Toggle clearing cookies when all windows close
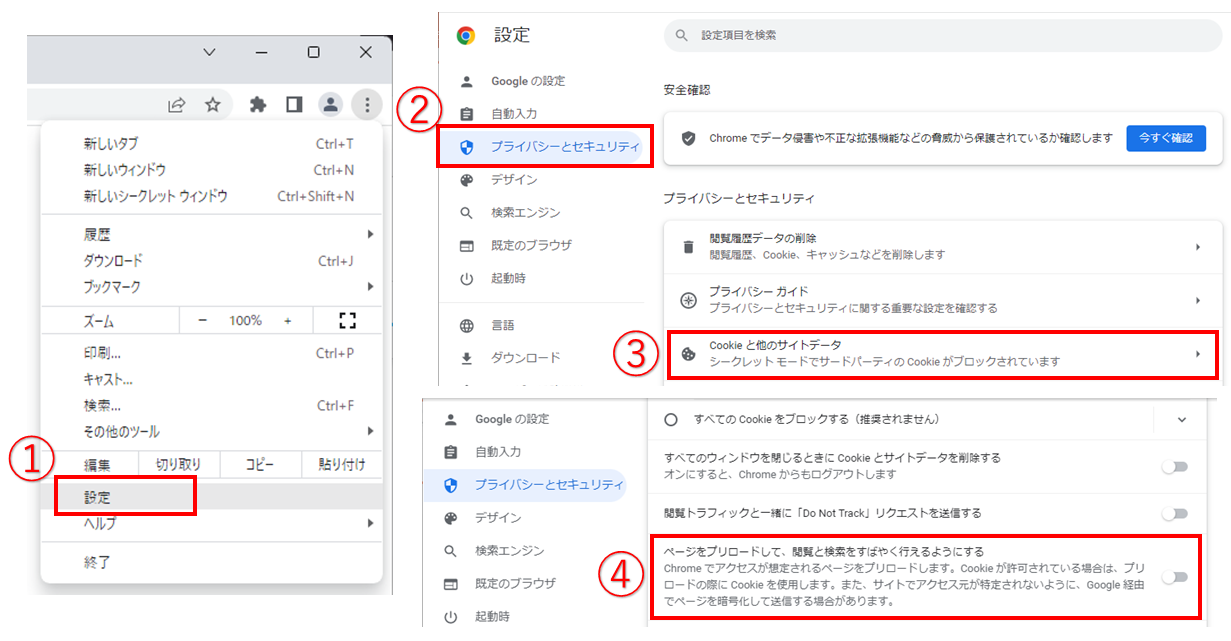The width and height of the screenshot is (1231, 641). 1173,466
